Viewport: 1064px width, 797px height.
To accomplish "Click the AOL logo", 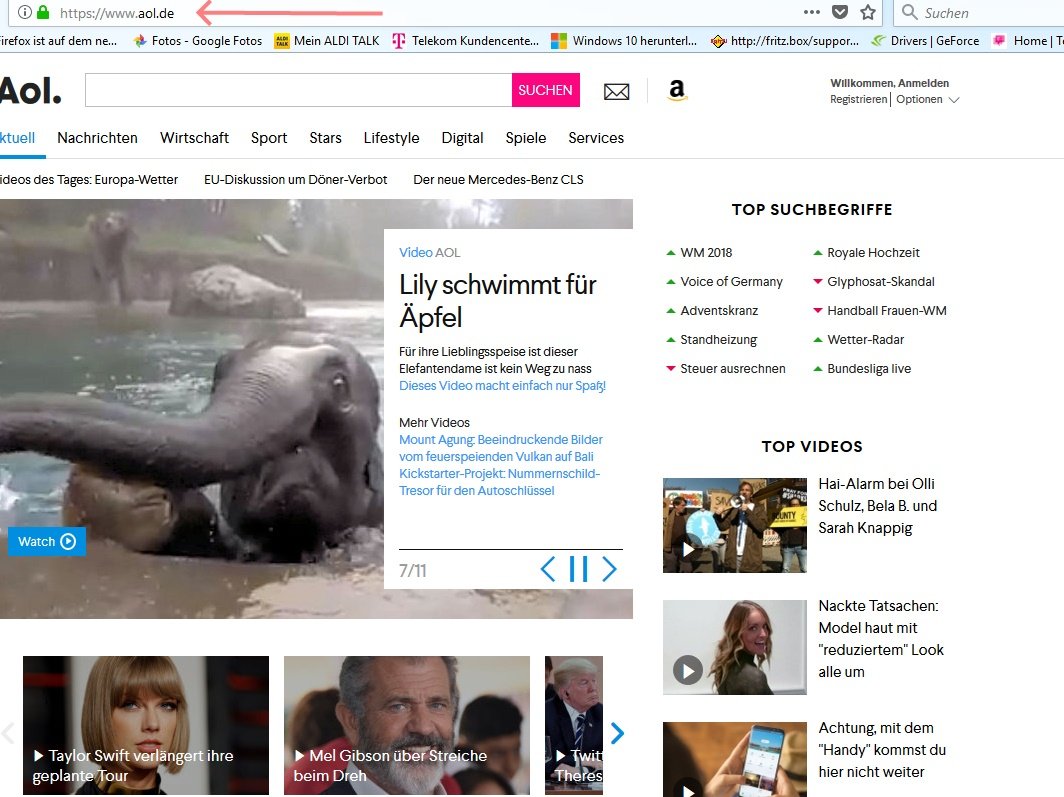I will 31,90.
